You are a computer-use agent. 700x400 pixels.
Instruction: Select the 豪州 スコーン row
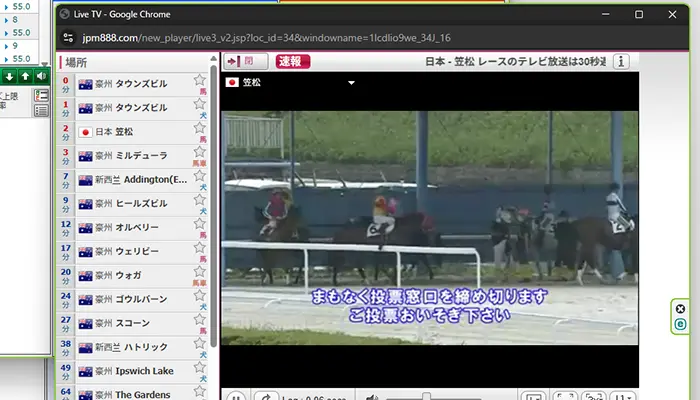tap(133, 323)
